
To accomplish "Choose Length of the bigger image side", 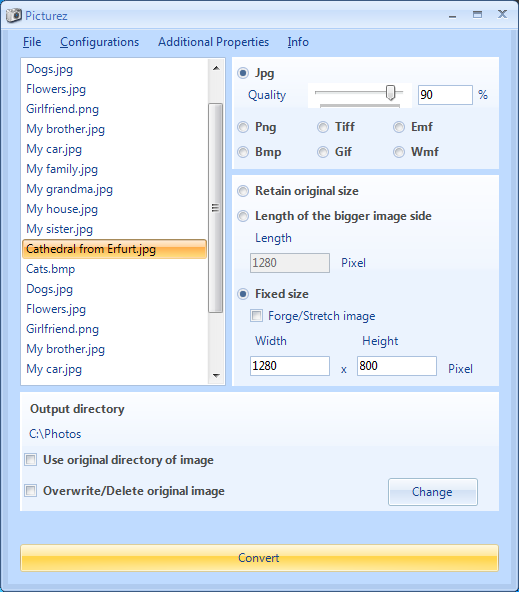I will point(243,216).
